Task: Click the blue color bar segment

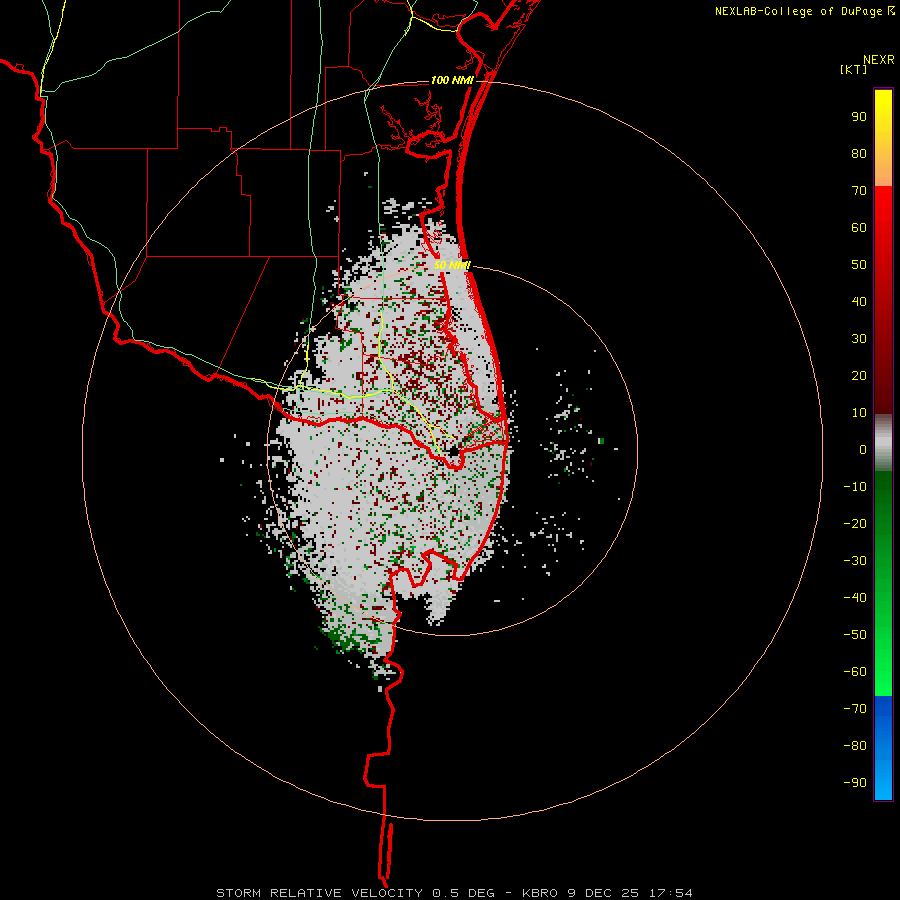Action: pyautogui.click(x=883, y=748)
